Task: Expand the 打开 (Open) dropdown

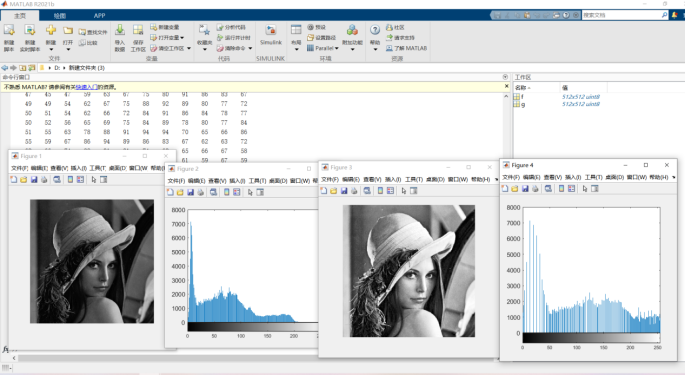Action: (x=68, y=49)
